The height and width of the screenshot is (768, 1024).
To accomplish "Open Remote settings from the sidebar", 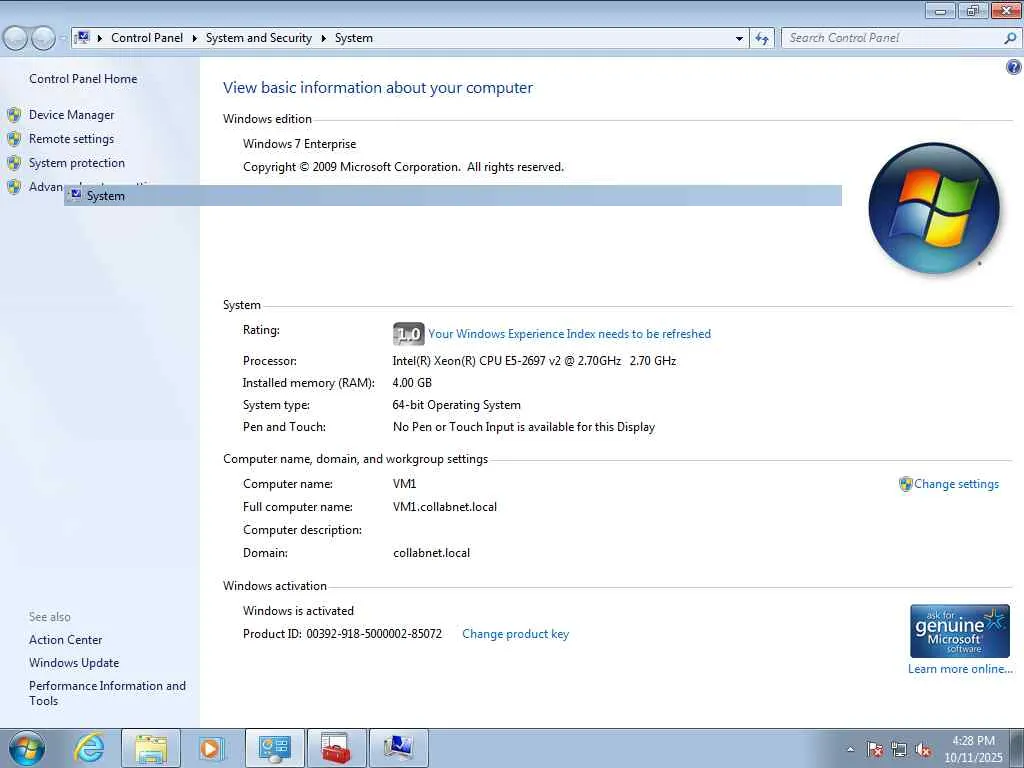I will click(x=71, y=139).
